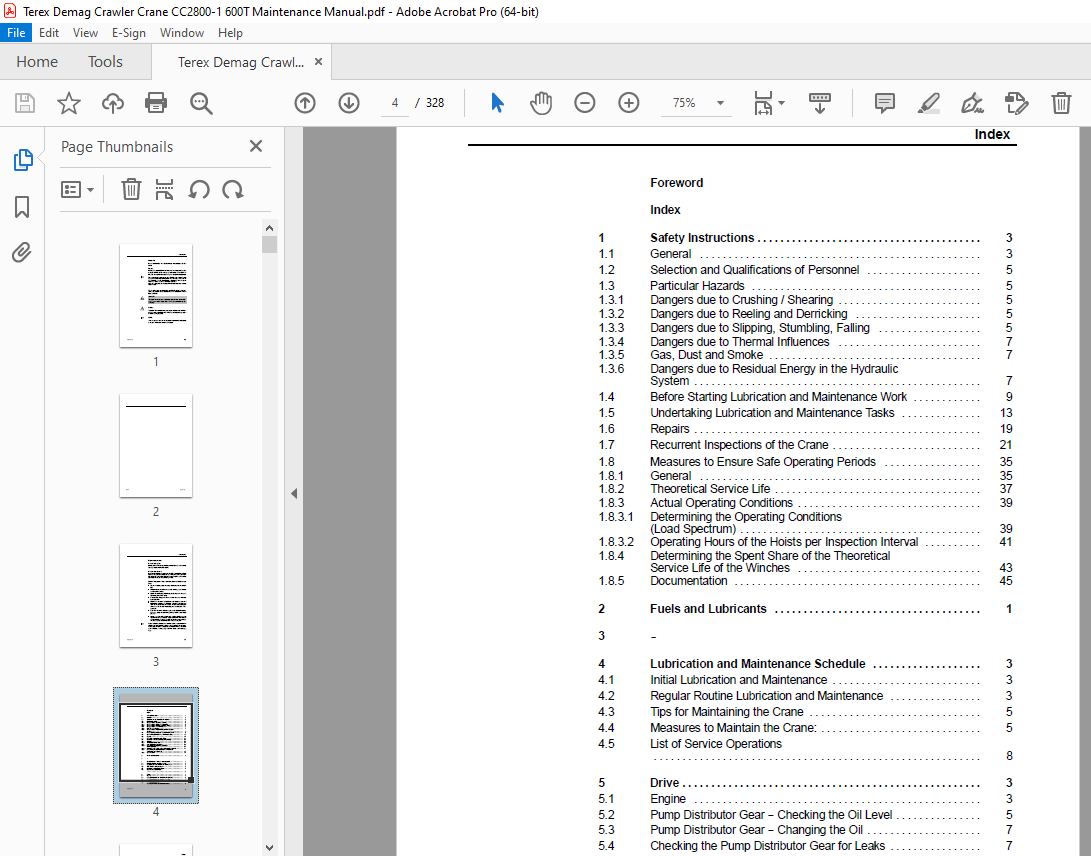Viewport: 1091px width, 856px height.
Task: Open Page Thumbnails sidebar icon
Action: pyautogui.click(x=22, y=159)
